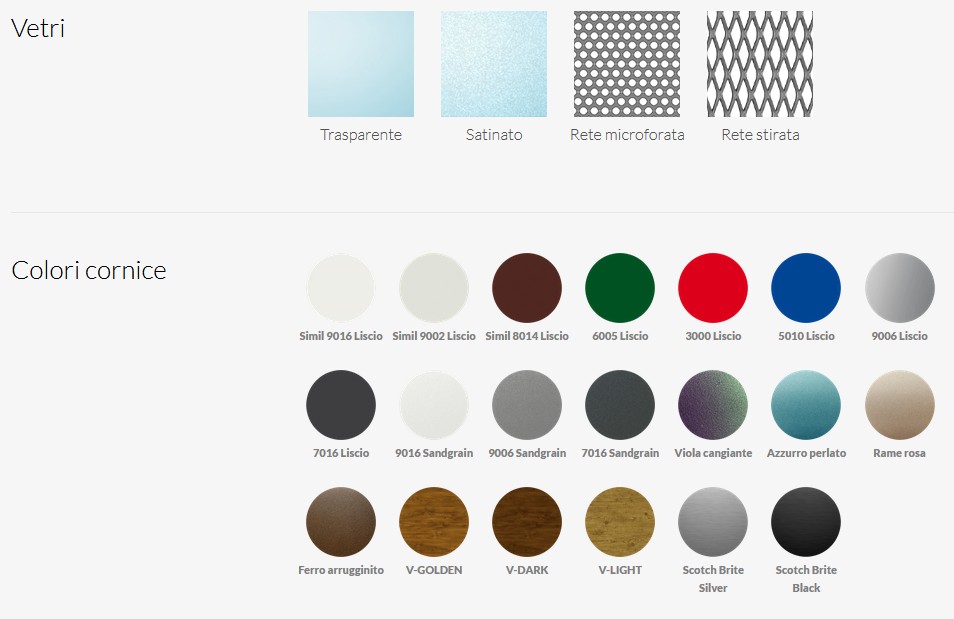Choose the Simil 9002 Liscio swatch
Screen dimensions: 954x619
[x=434, y=288]
